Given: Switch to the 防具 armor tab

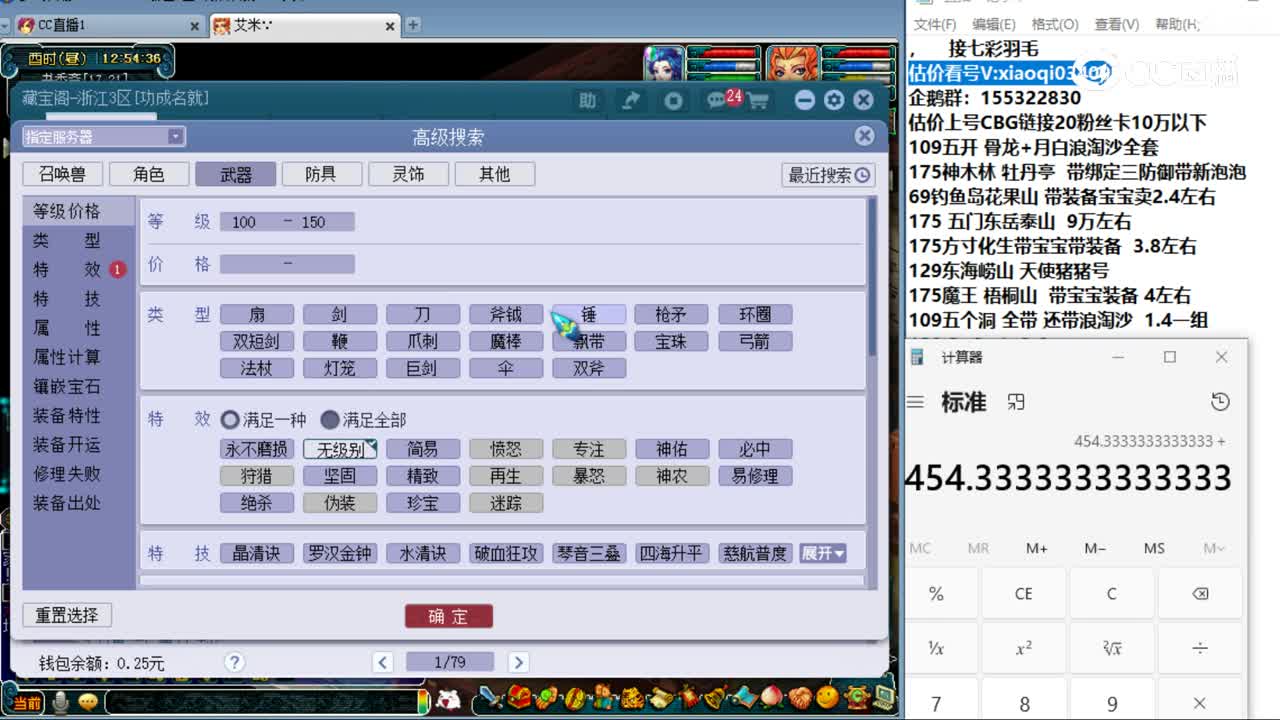Looking at the screenshot, I should pyautogui.click(x=322, y=173).
